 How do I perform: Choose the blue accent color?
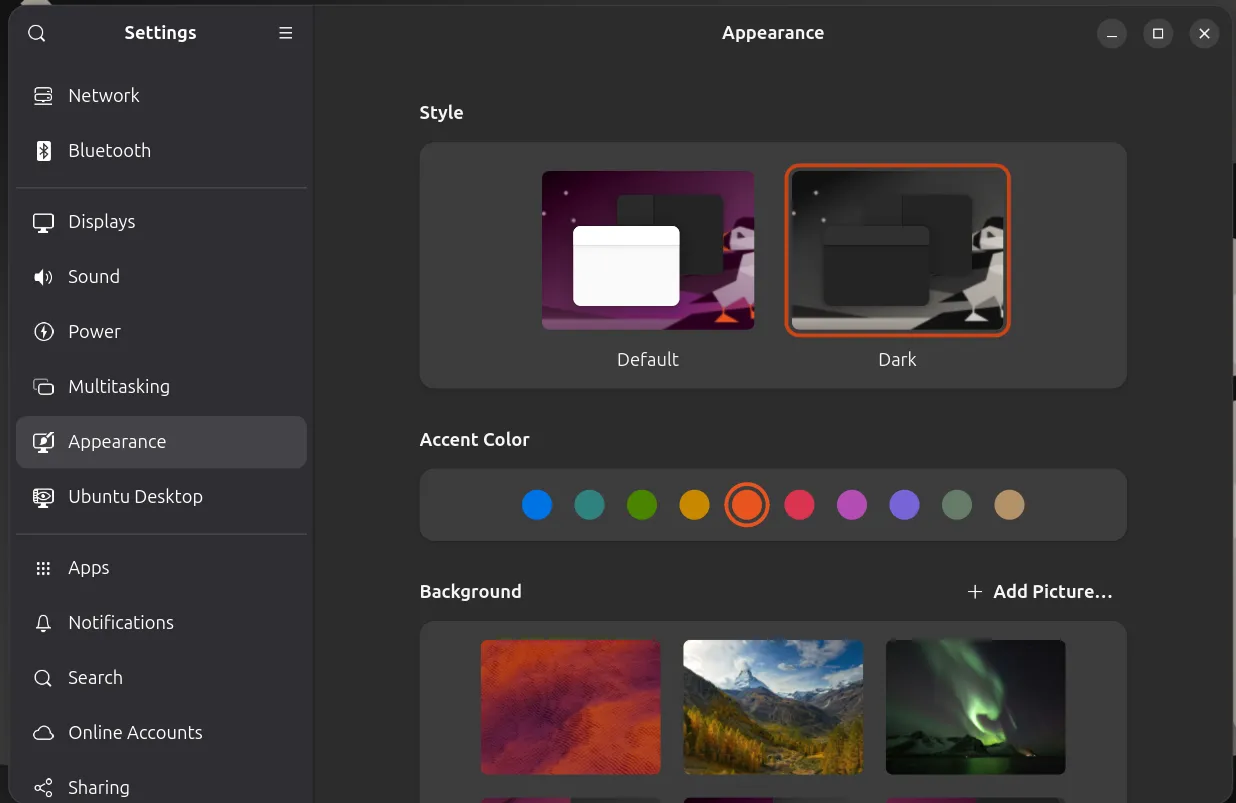pyautogui.click(x=537, y=505)
